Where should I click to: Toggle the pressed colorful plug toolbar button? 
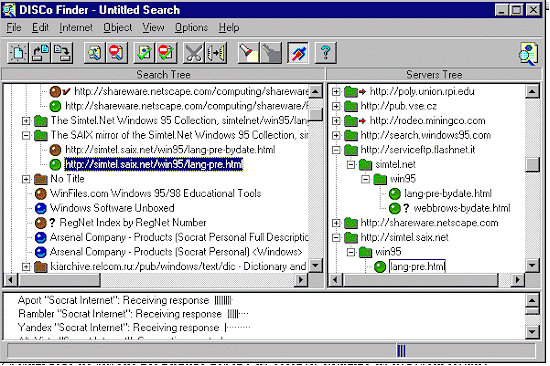tap(298, 53)
